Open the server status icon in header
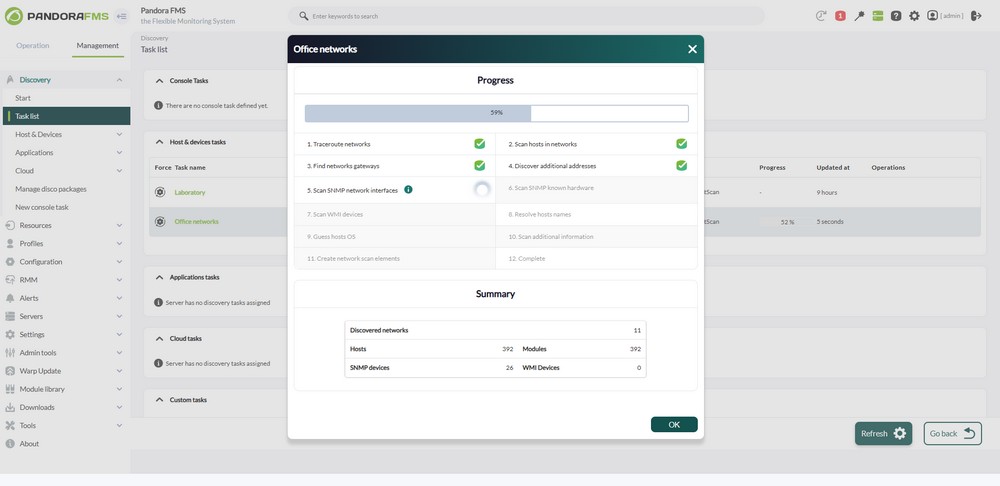1000x486 pixels. click(x=878, y=16)
